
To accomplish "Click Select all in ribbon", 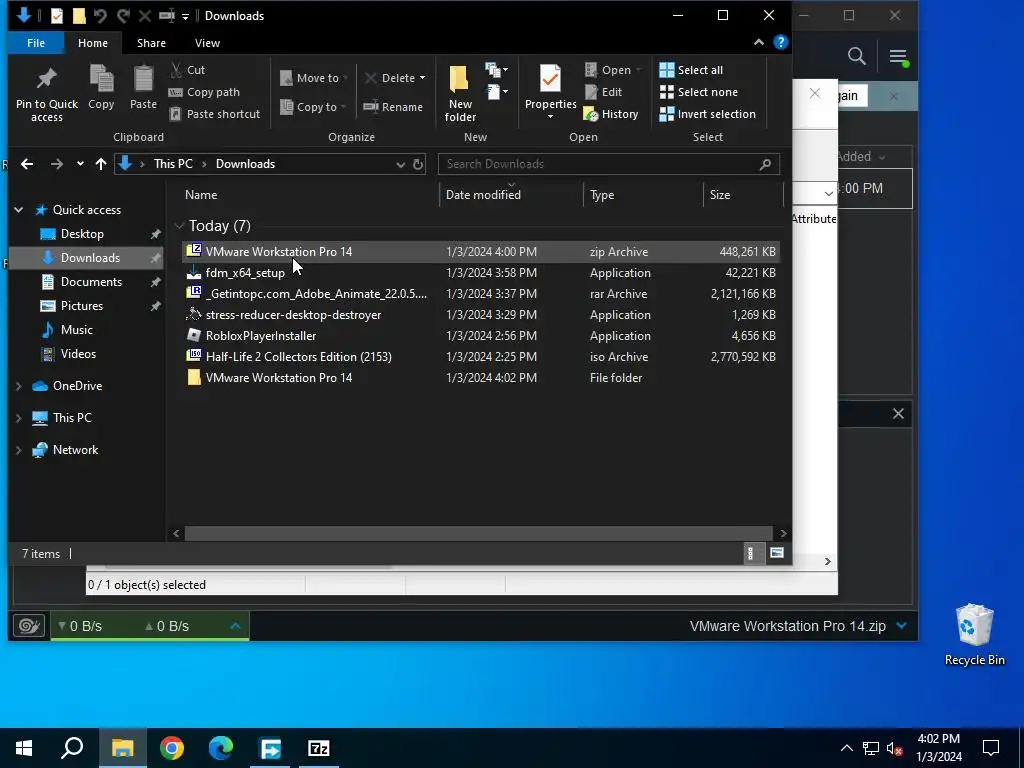I will point(691,70).
